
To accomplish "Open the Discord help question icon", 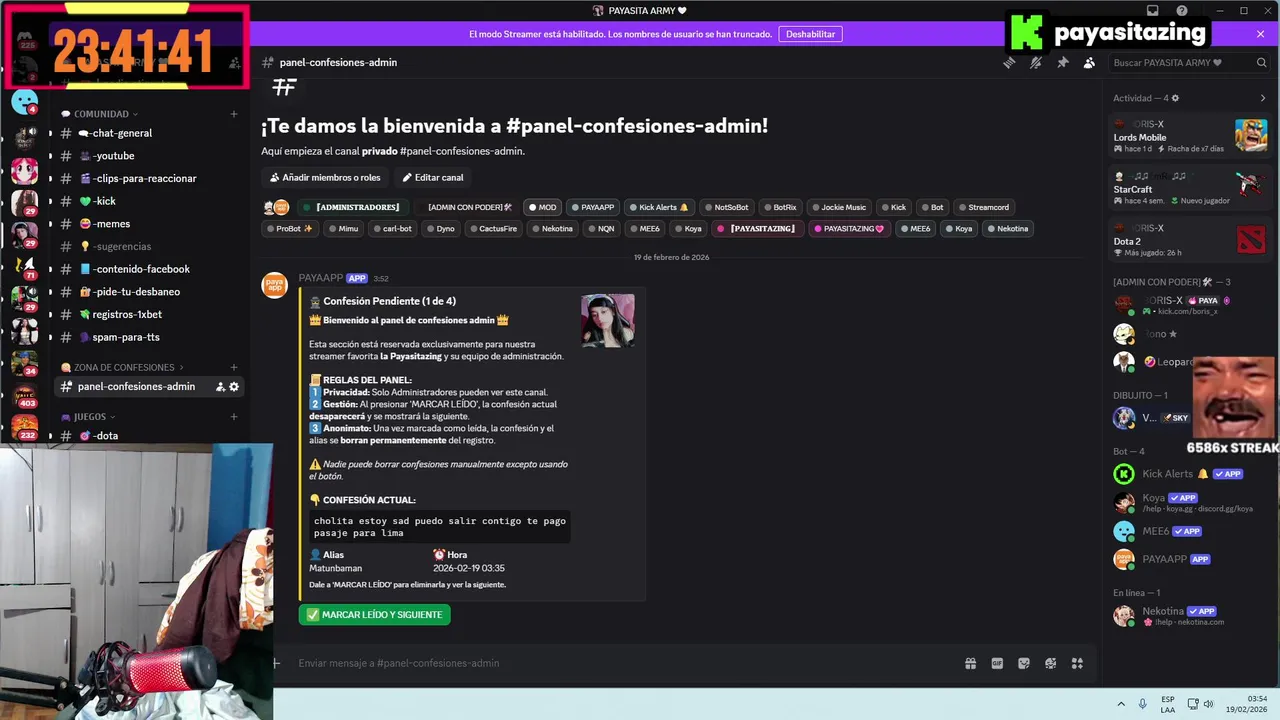I will click(1182, 11).
